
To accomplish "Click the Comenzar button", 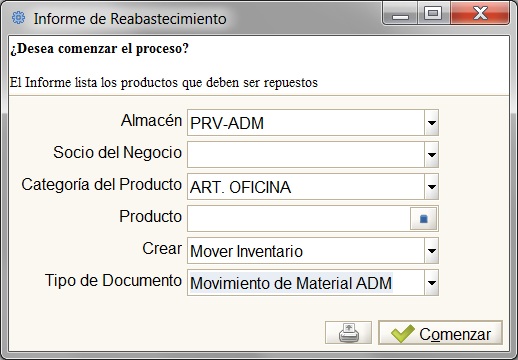I will coord(440,333).
